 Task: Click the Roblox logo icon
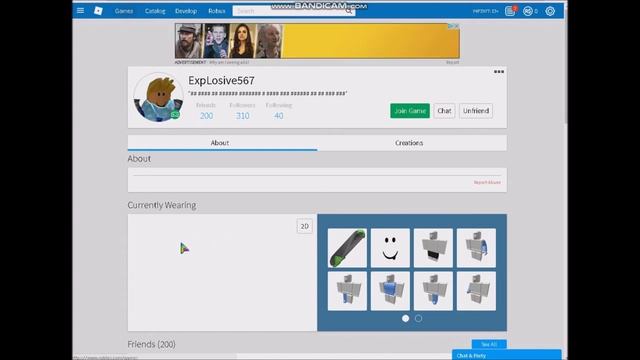[x=98, y=11]
